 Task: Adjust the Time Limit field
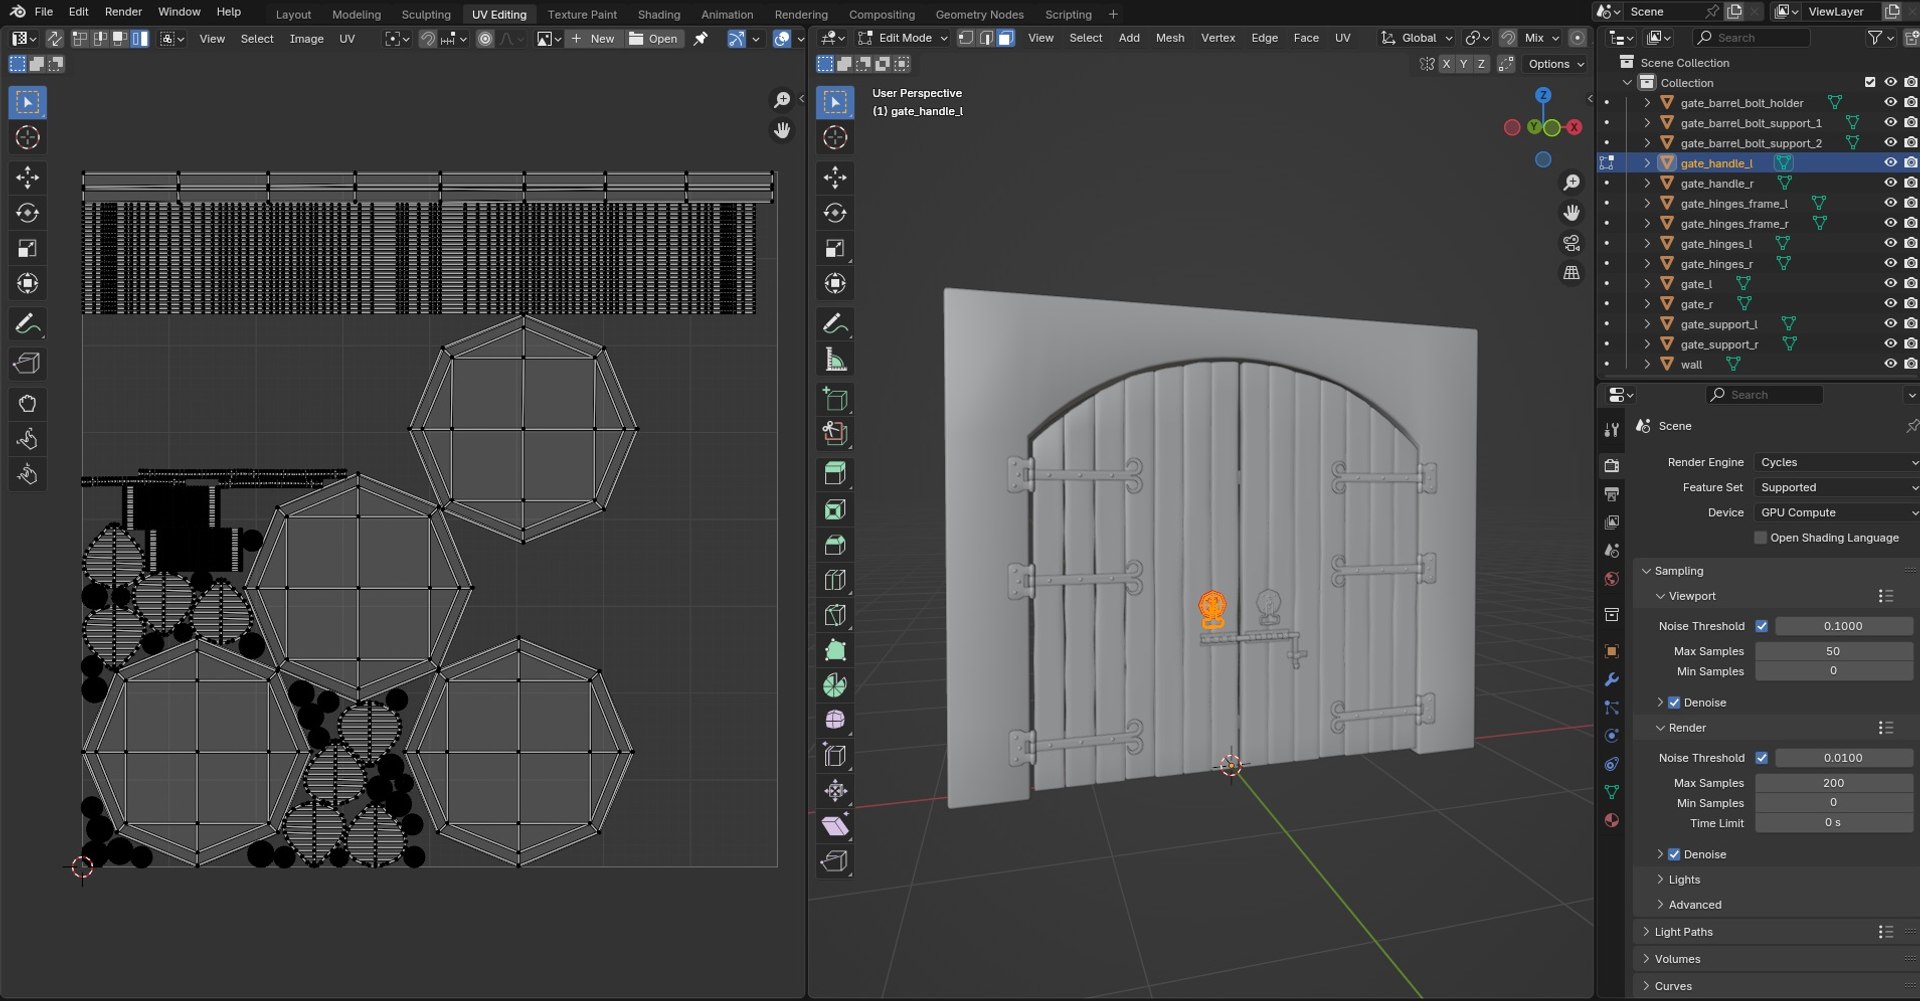click(x=1833, y=823)
